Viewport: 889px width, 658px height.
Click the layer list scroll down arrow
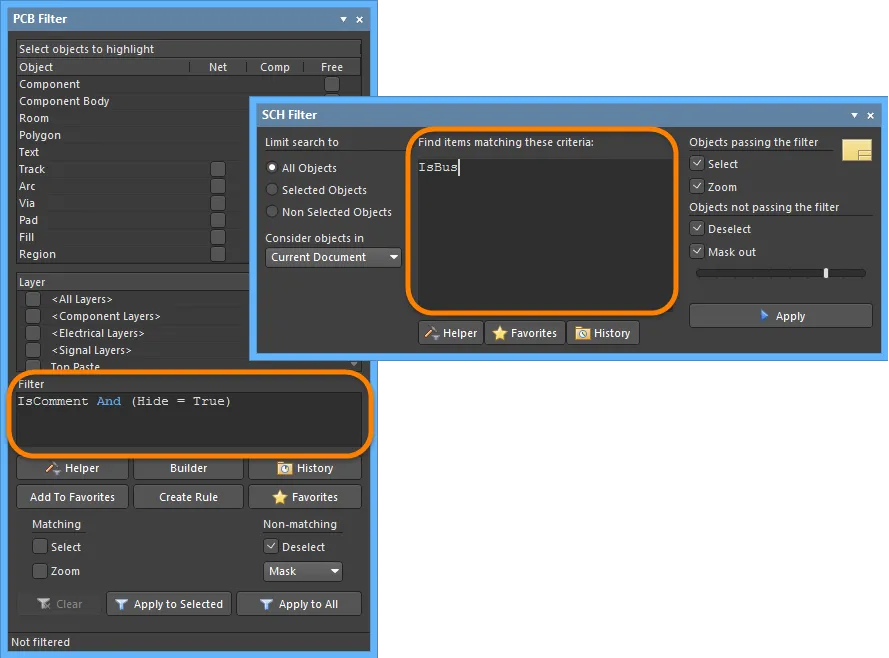354,364
